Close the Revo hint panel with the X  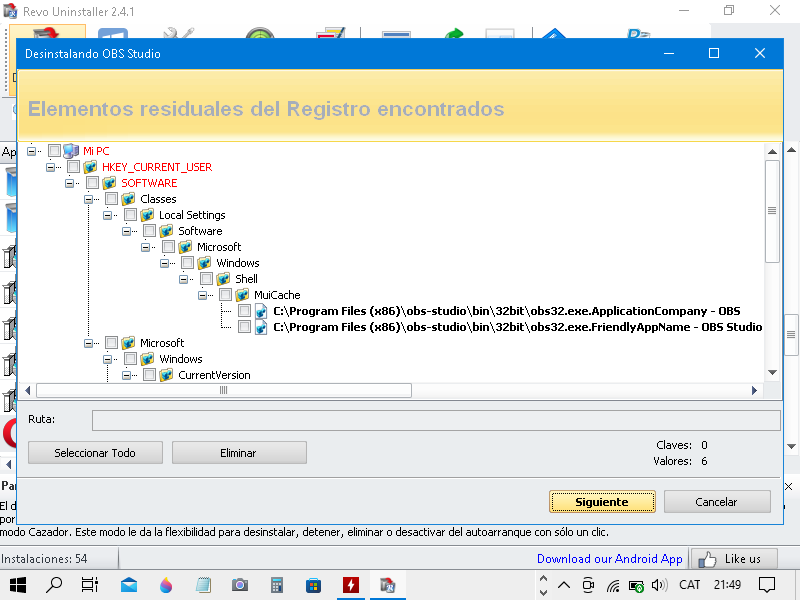tap(788, 487)
